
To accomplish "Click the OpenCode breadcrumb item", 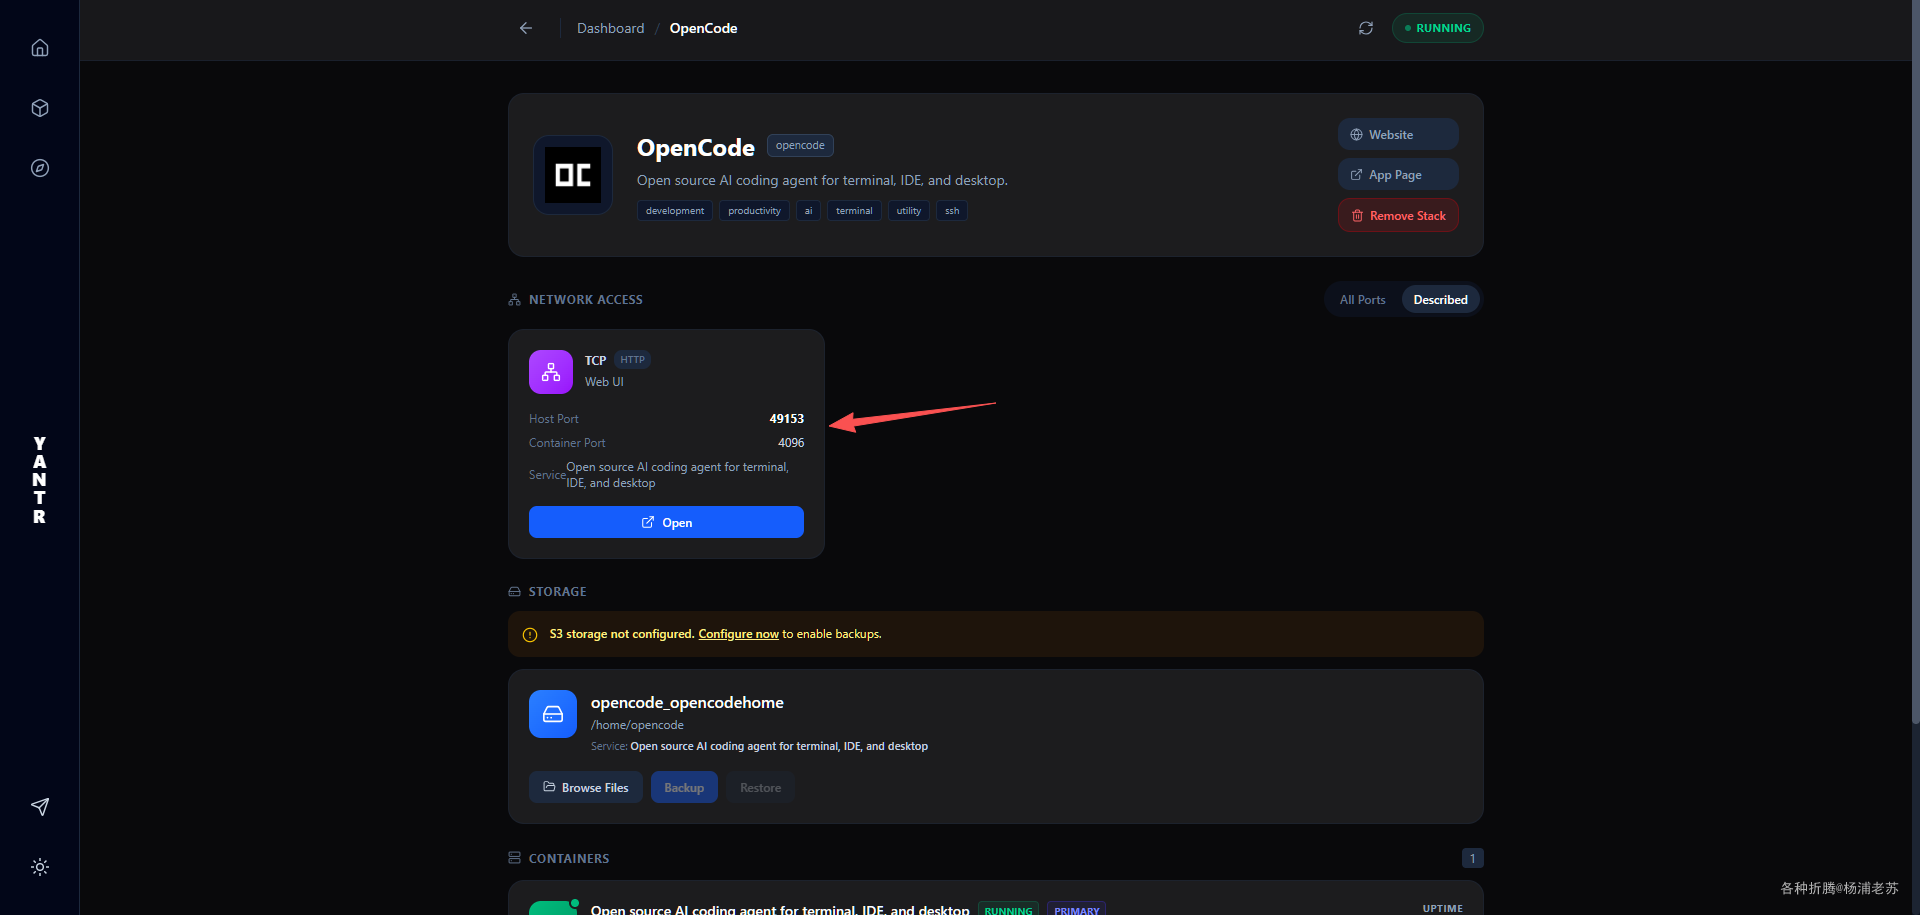I will click(x=704, y=28).
